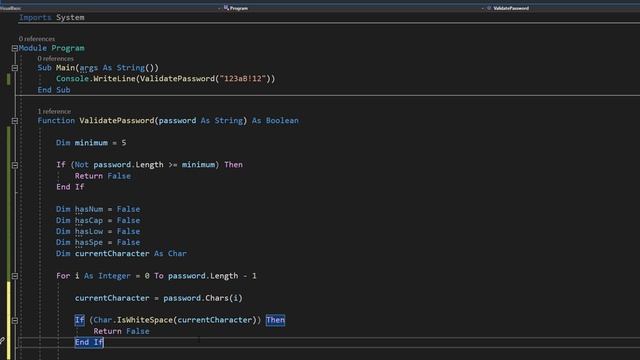640x360 pixels.
Task: Click 'System' on the Imports line
Action: (70, 18)
